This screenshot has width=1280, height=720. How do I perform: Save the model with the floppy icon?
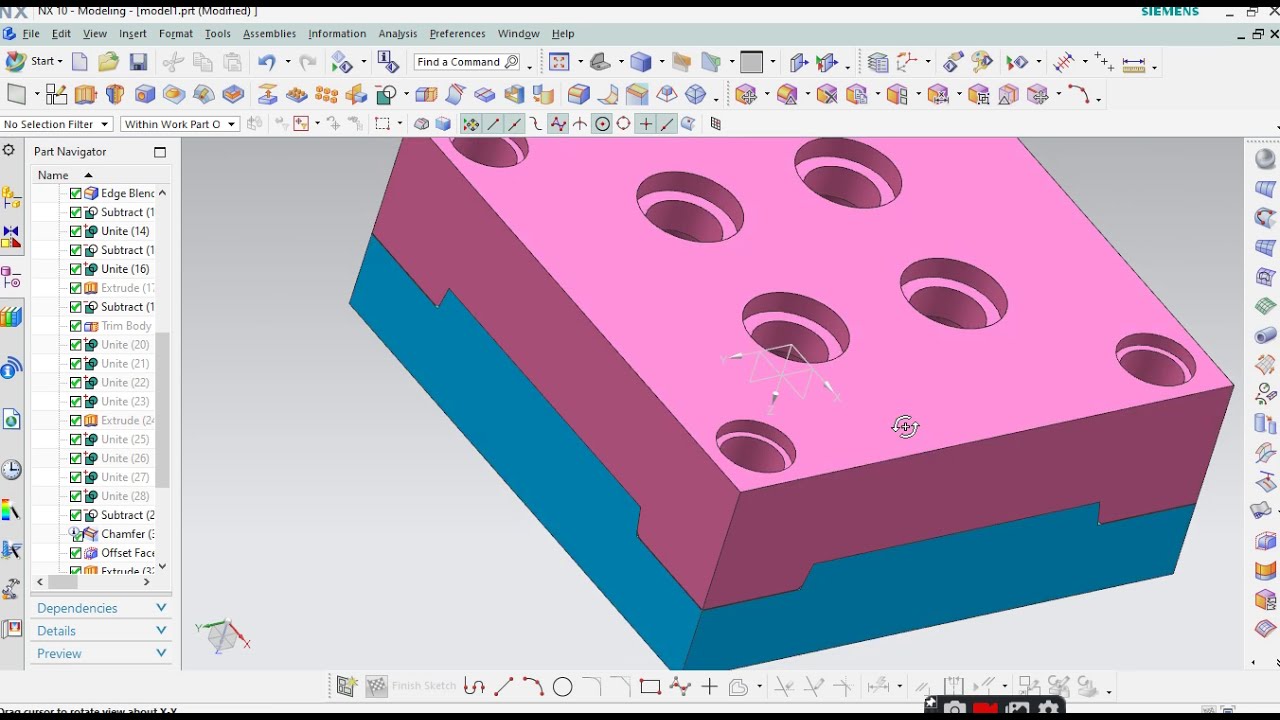coord(138,62)
